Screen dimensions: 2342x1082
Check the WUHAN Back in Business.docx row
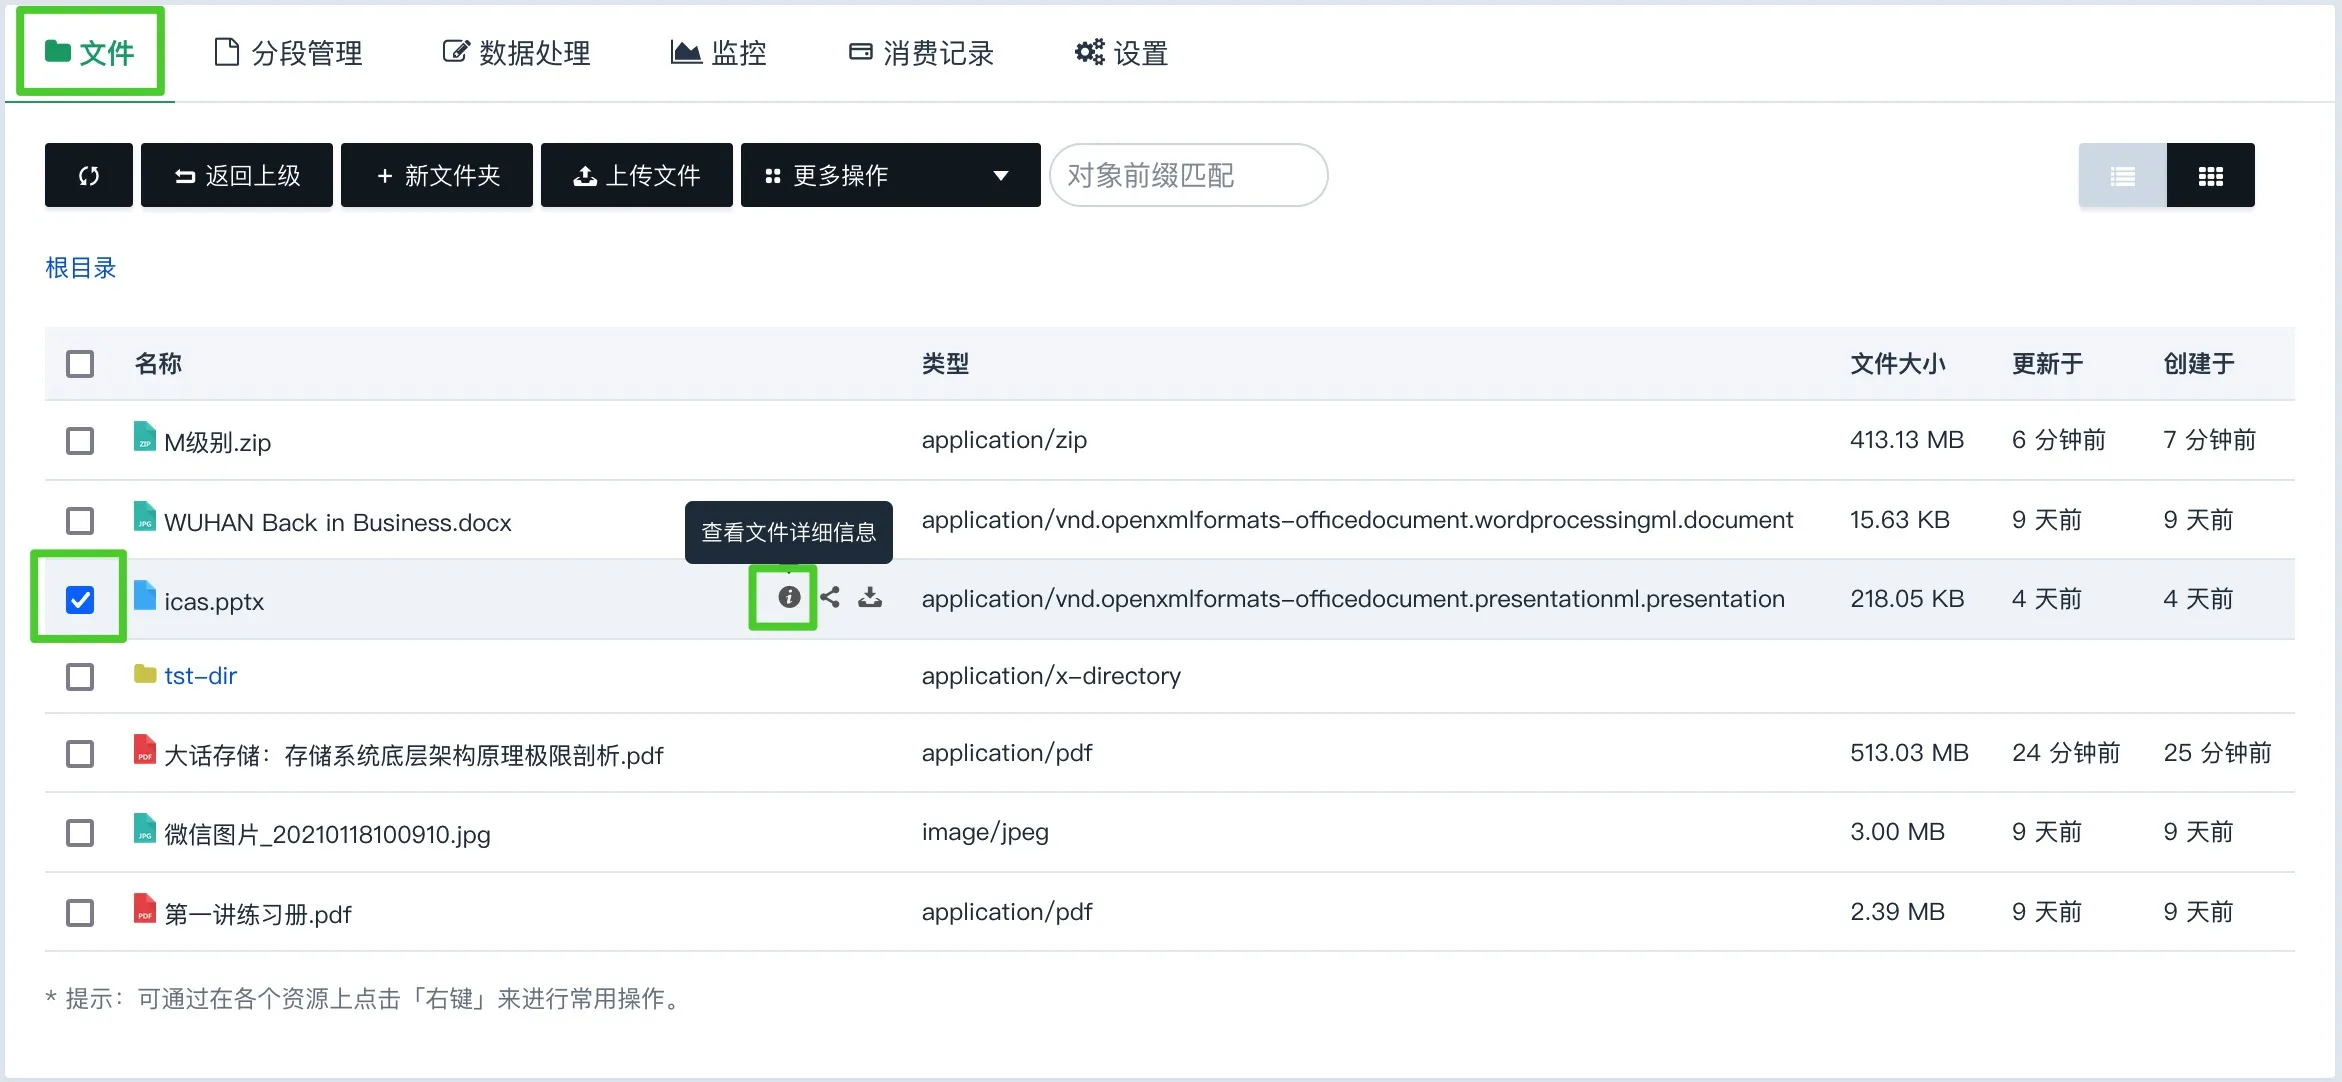[x=80, y=520]
